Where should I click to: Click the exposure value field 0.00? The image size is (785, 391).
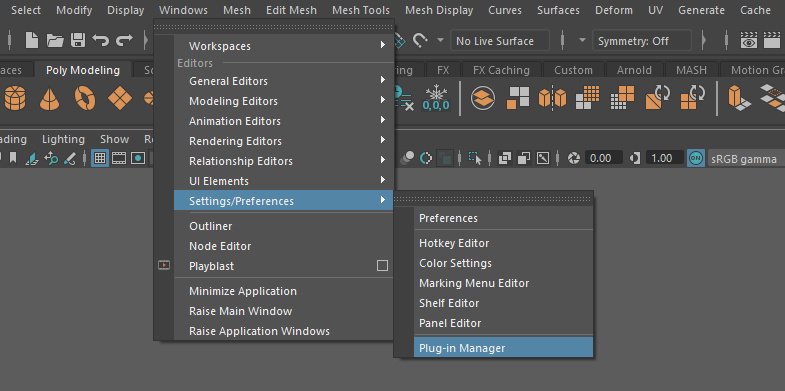[603, 159]
